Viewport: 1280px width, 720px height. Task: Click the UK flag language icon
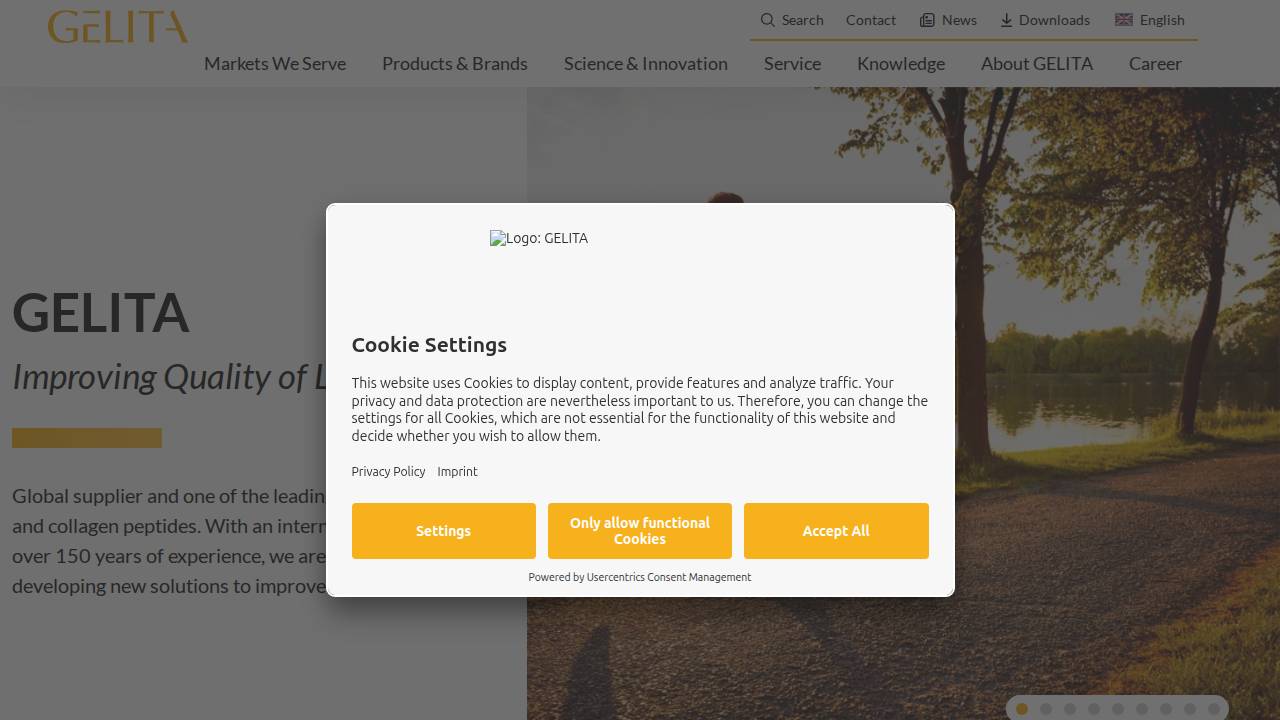tap(1124, 20)
